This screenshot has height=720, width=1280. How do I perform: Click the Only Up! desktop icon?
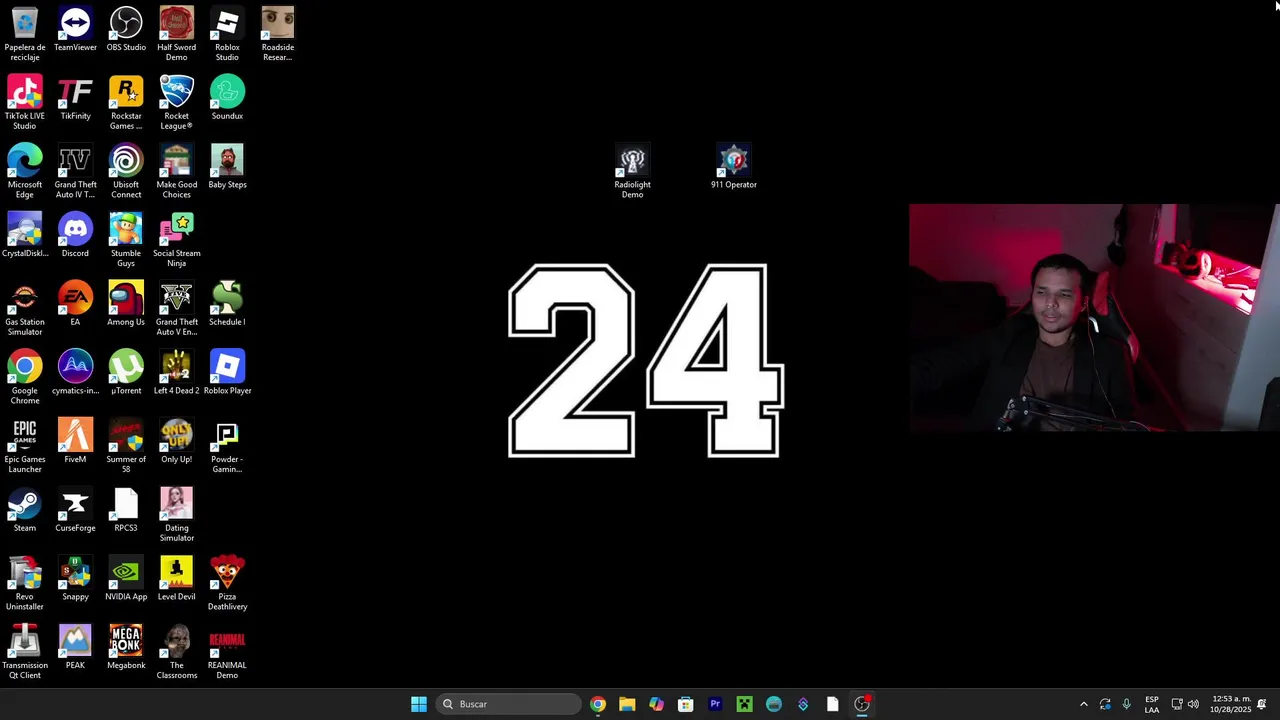point(176,441)
